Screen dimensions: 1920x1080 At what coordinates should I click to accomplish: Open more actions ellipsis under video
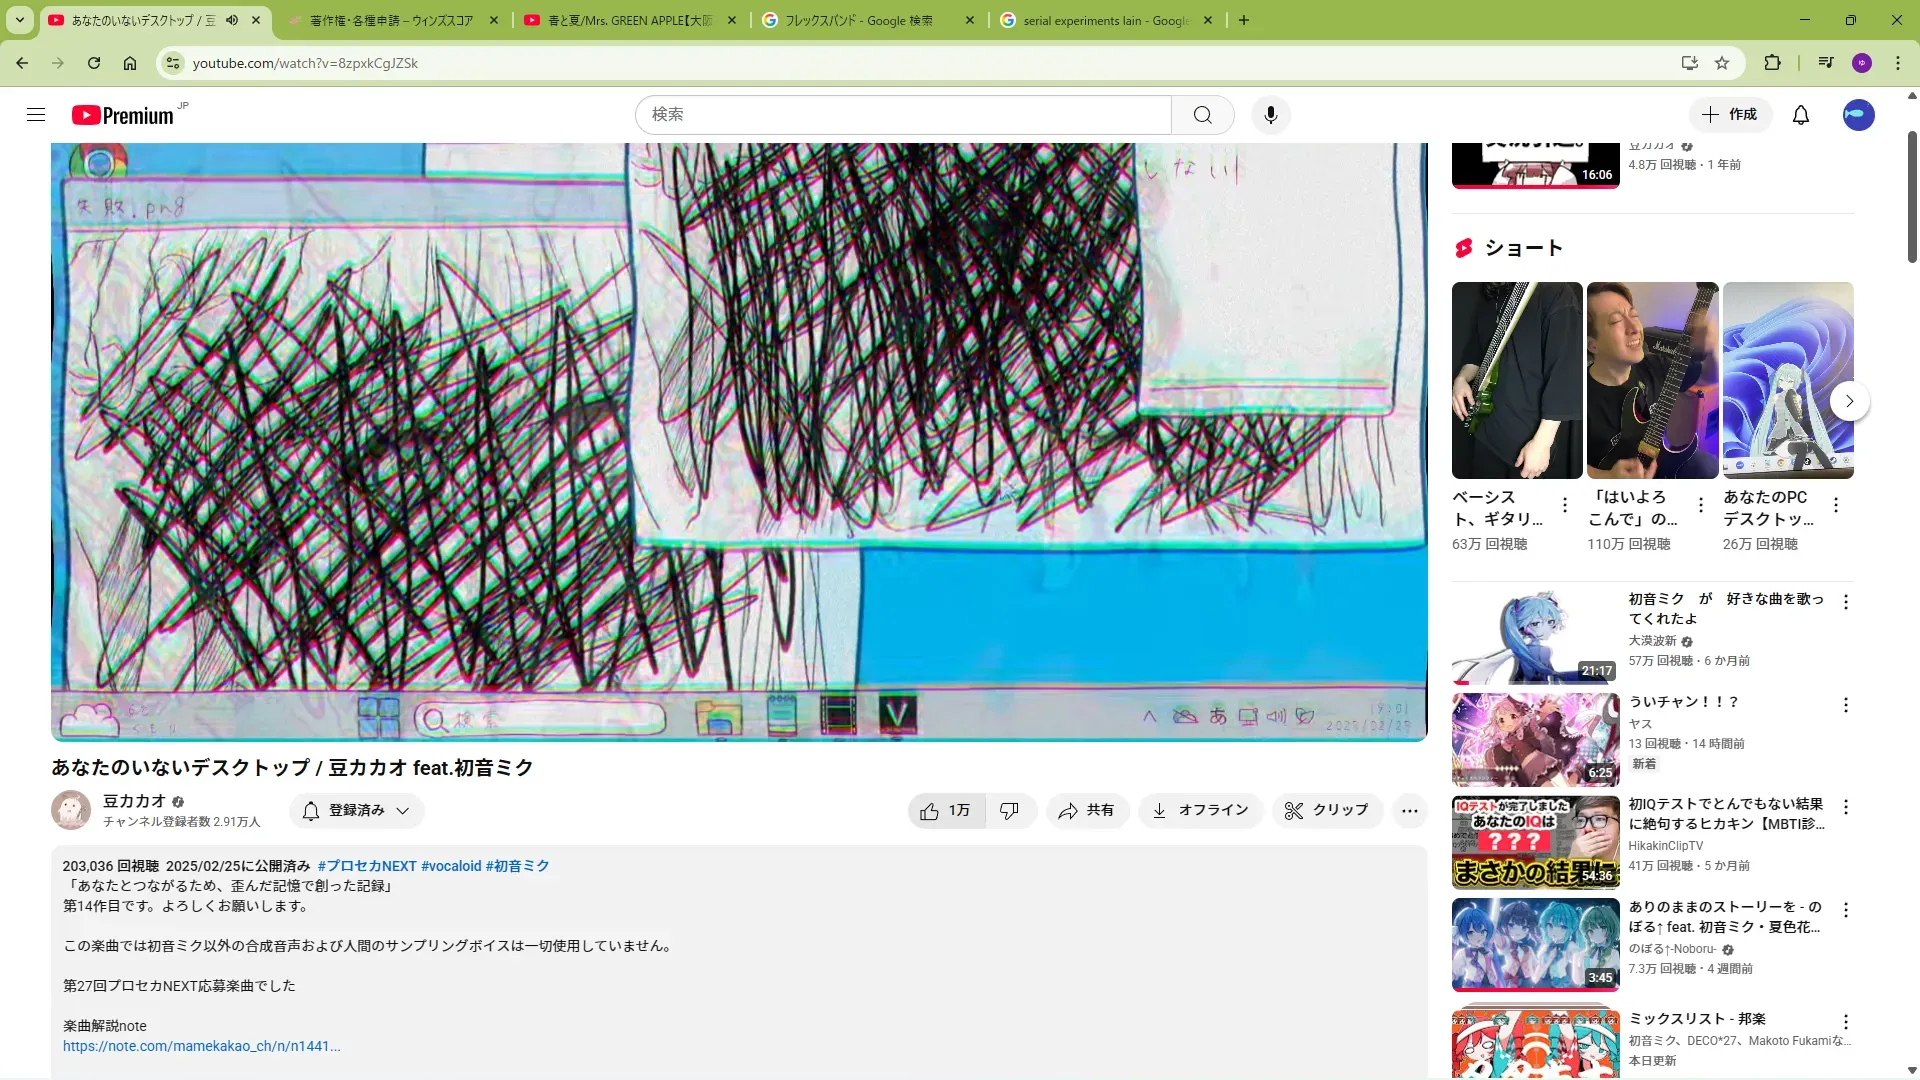click(1409, 811)
